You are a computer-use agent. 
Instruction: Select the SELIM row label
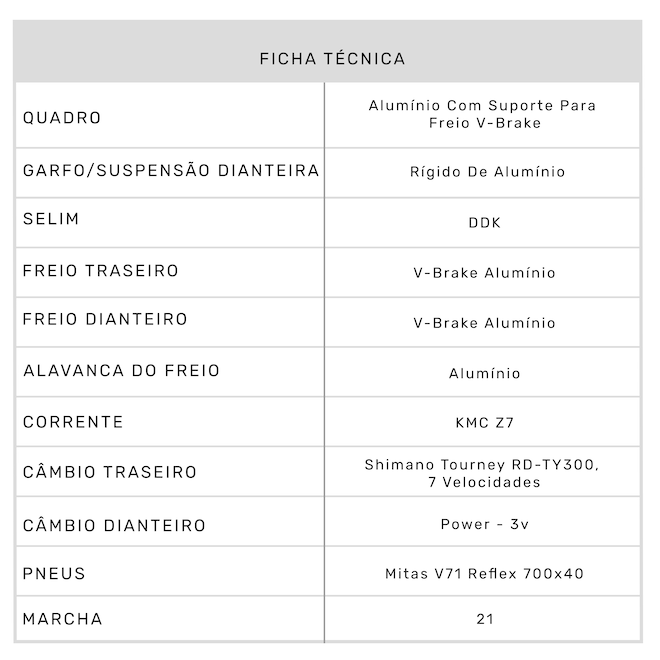(x=51, y=219)
